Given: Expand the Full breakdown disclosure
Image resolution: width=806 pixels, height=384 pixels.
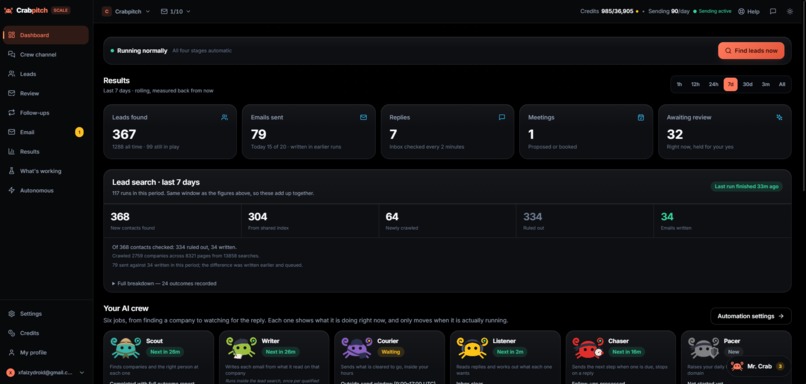Looking at the screenshot, I should tap(164, 283).
